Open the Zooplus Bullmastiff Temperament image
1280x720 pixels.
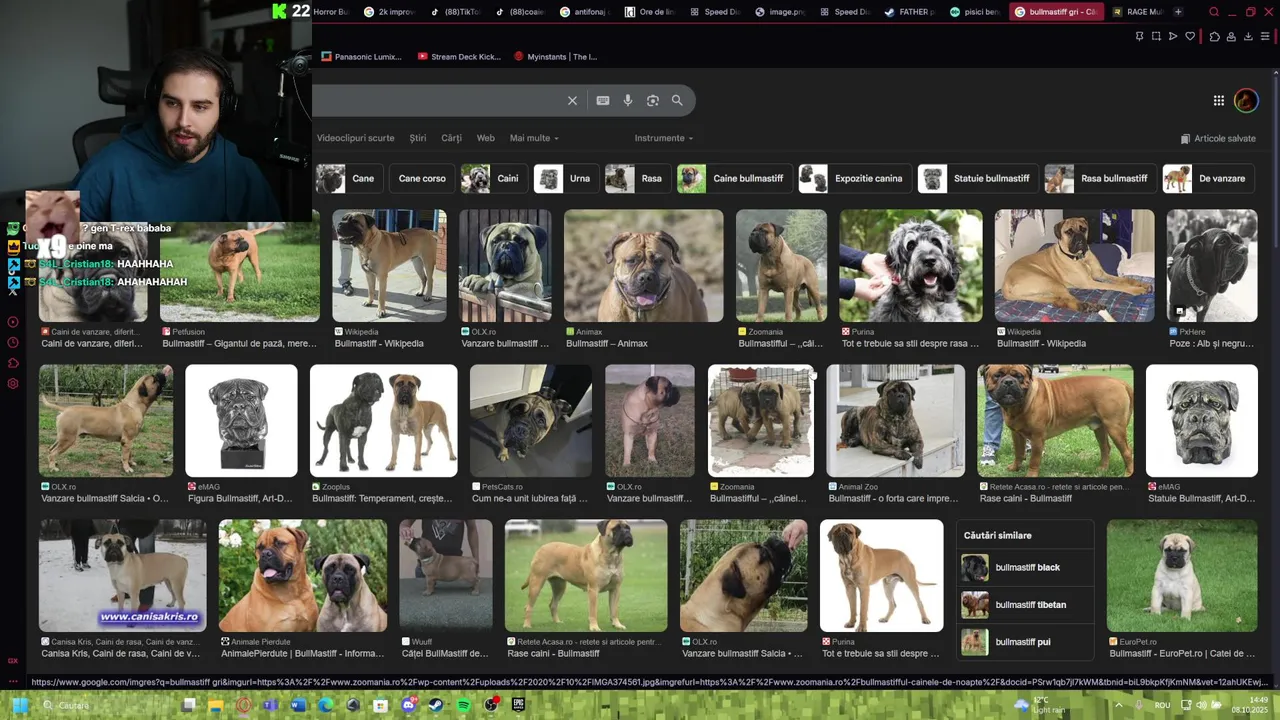[x=384, y=421]
